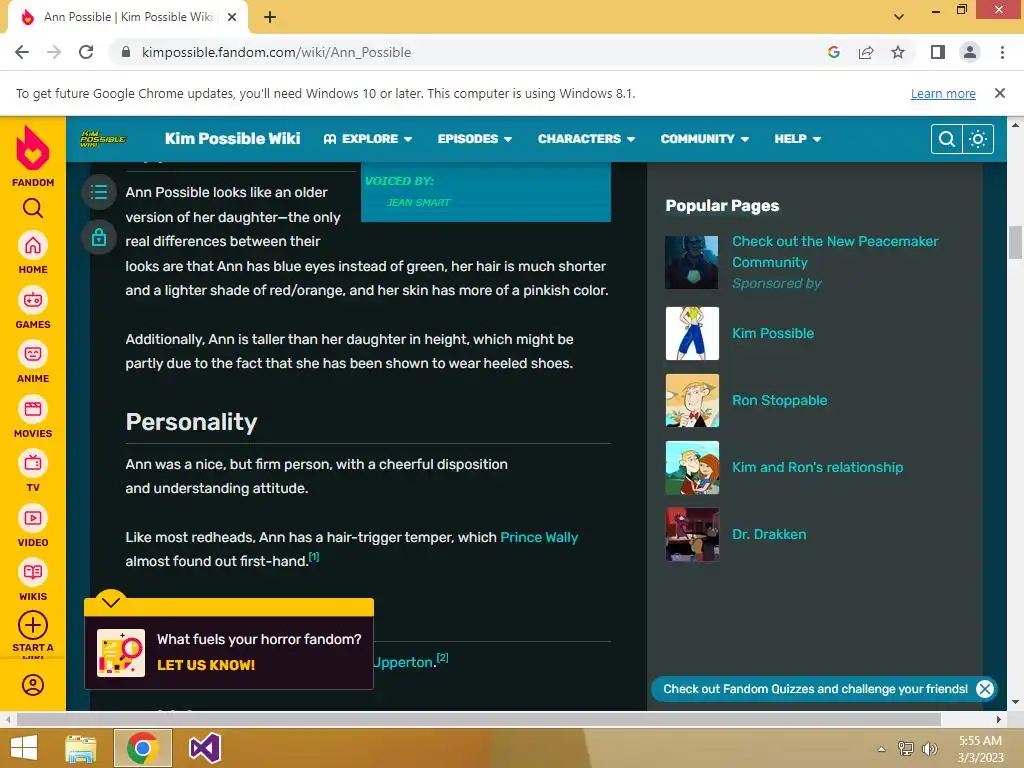Open the TV section icon
1024x768 pixels.
pyautogui.click(x=33, y=464)
